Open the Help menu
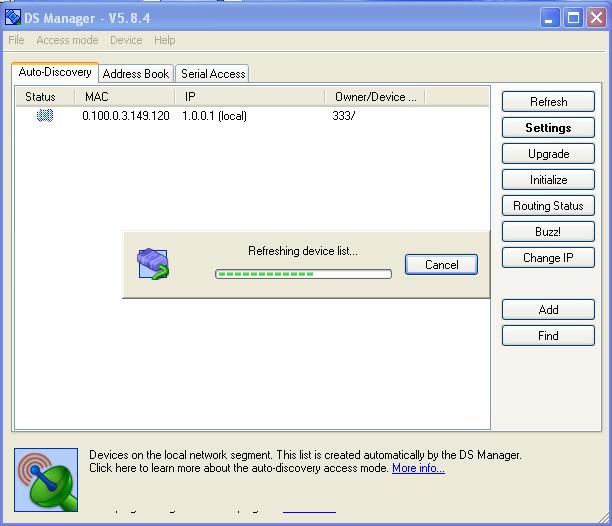 (x=165, y=40)
